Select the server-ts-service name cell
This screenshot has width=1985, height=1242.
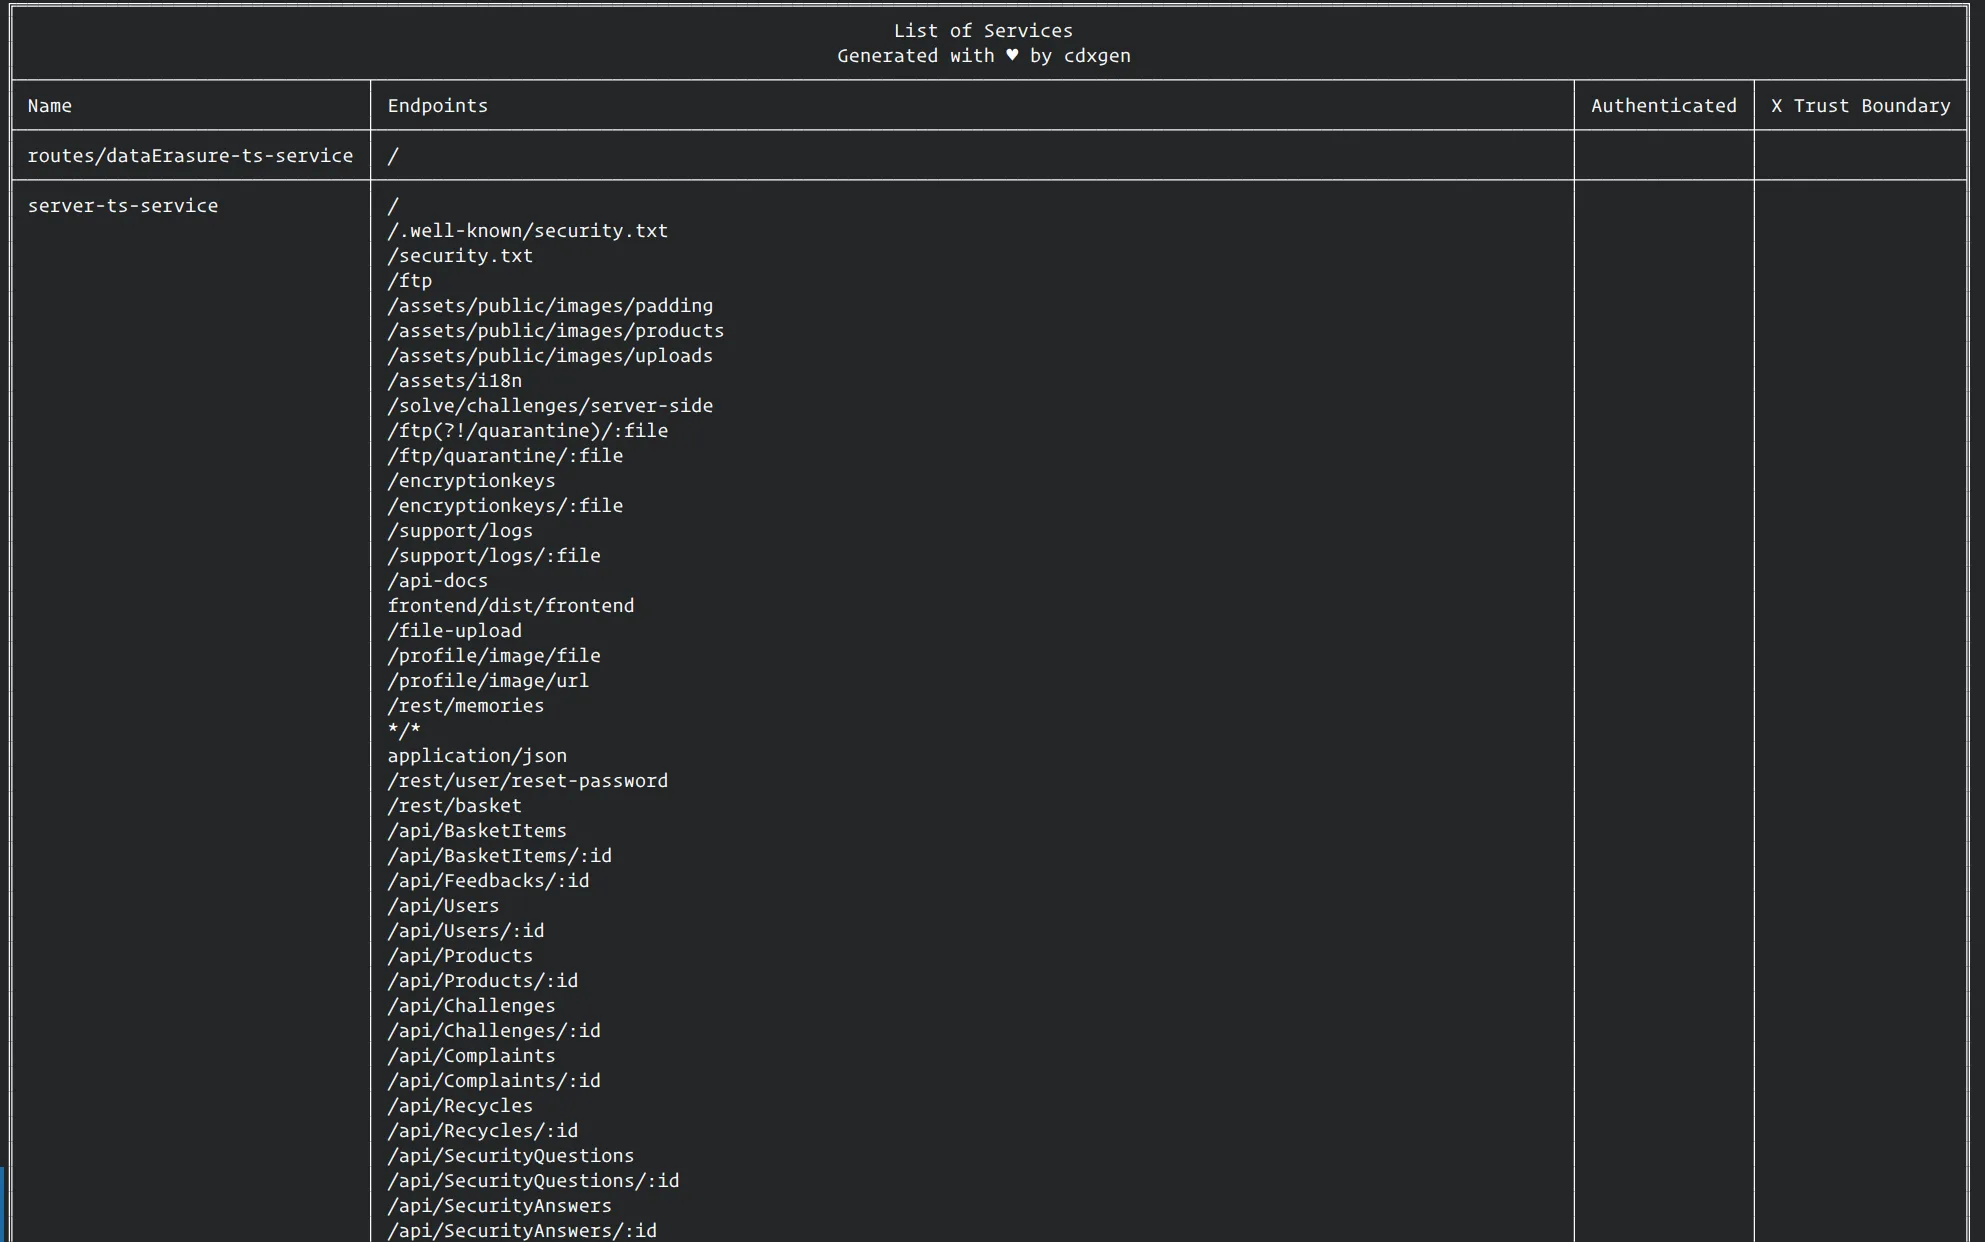[122, 205]
